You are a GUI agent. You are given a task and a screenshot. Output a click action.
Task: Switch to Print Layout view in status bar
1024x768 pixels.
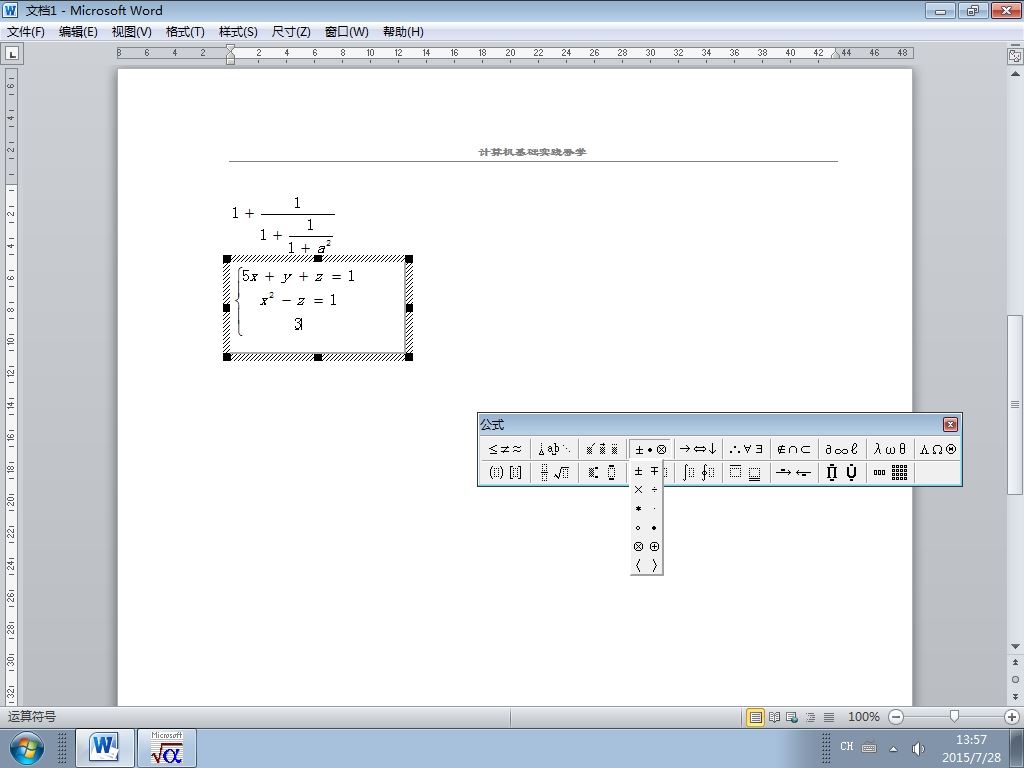point(756,717)
